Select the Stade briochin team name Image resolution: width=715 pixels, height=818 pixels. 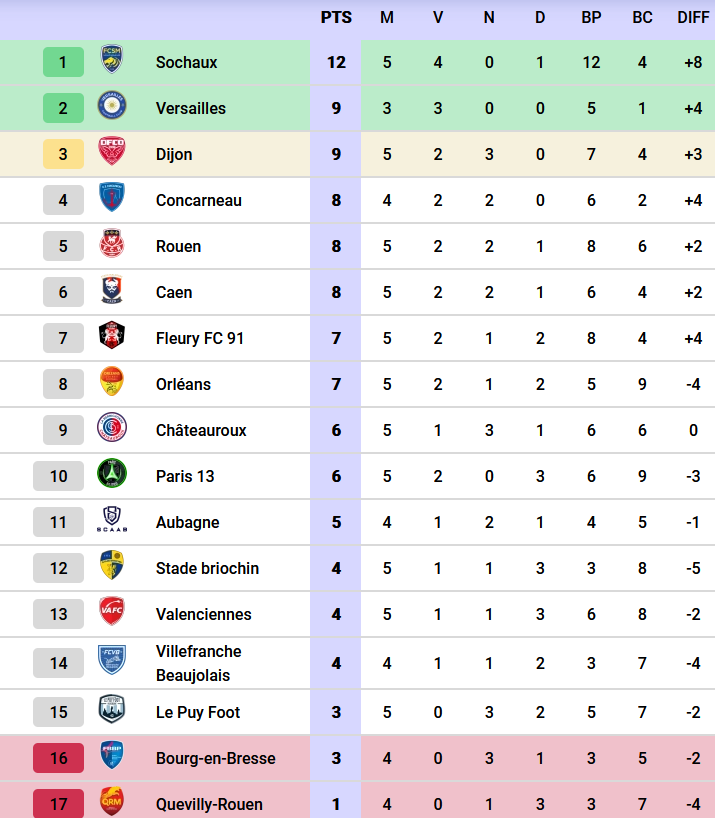(x=207, y=568)
